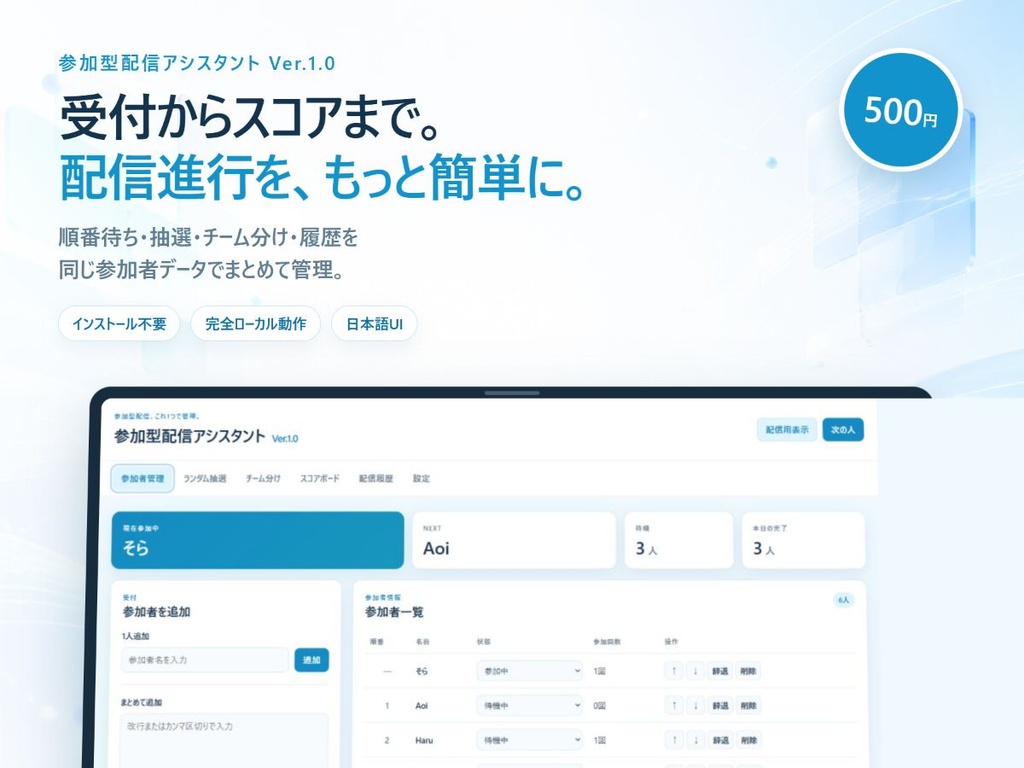Go to the スコアボード tab
This screenshot has width=1024, height=768.
(x=319, y=478)
